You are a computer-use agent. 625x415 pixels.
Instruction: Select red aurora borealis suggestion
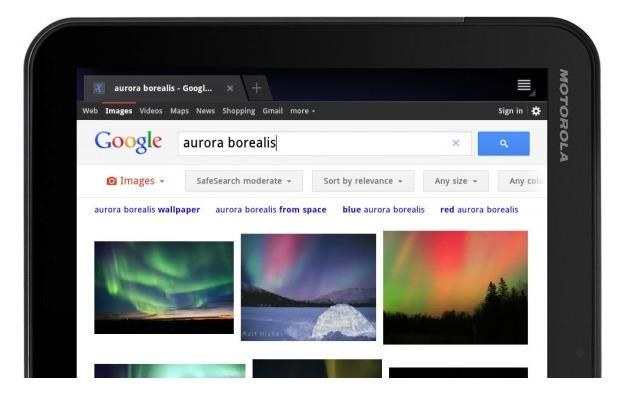479,210
